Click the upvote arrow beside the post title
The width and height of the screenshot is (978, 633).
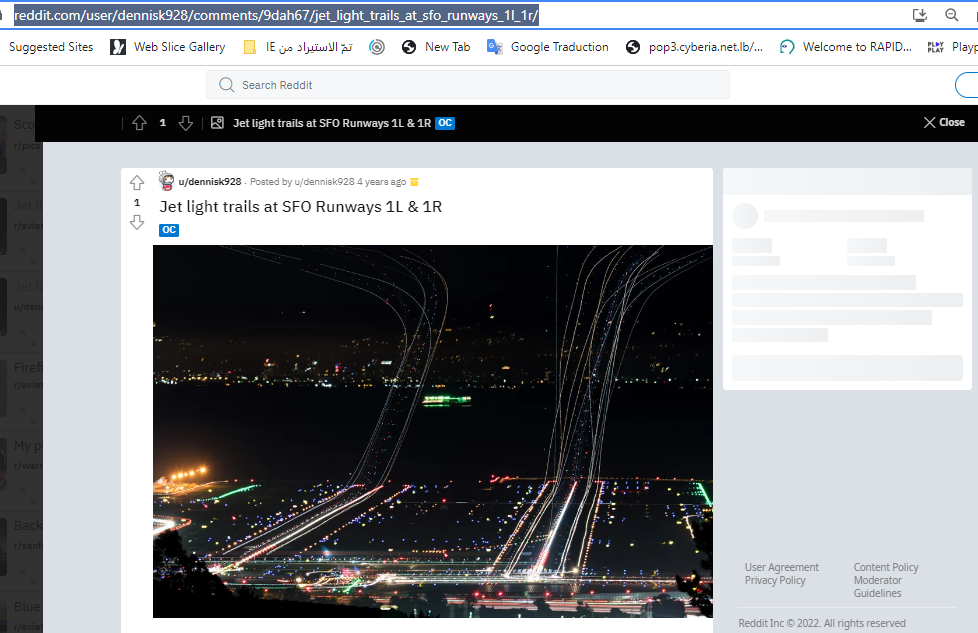tap(137, 183)
